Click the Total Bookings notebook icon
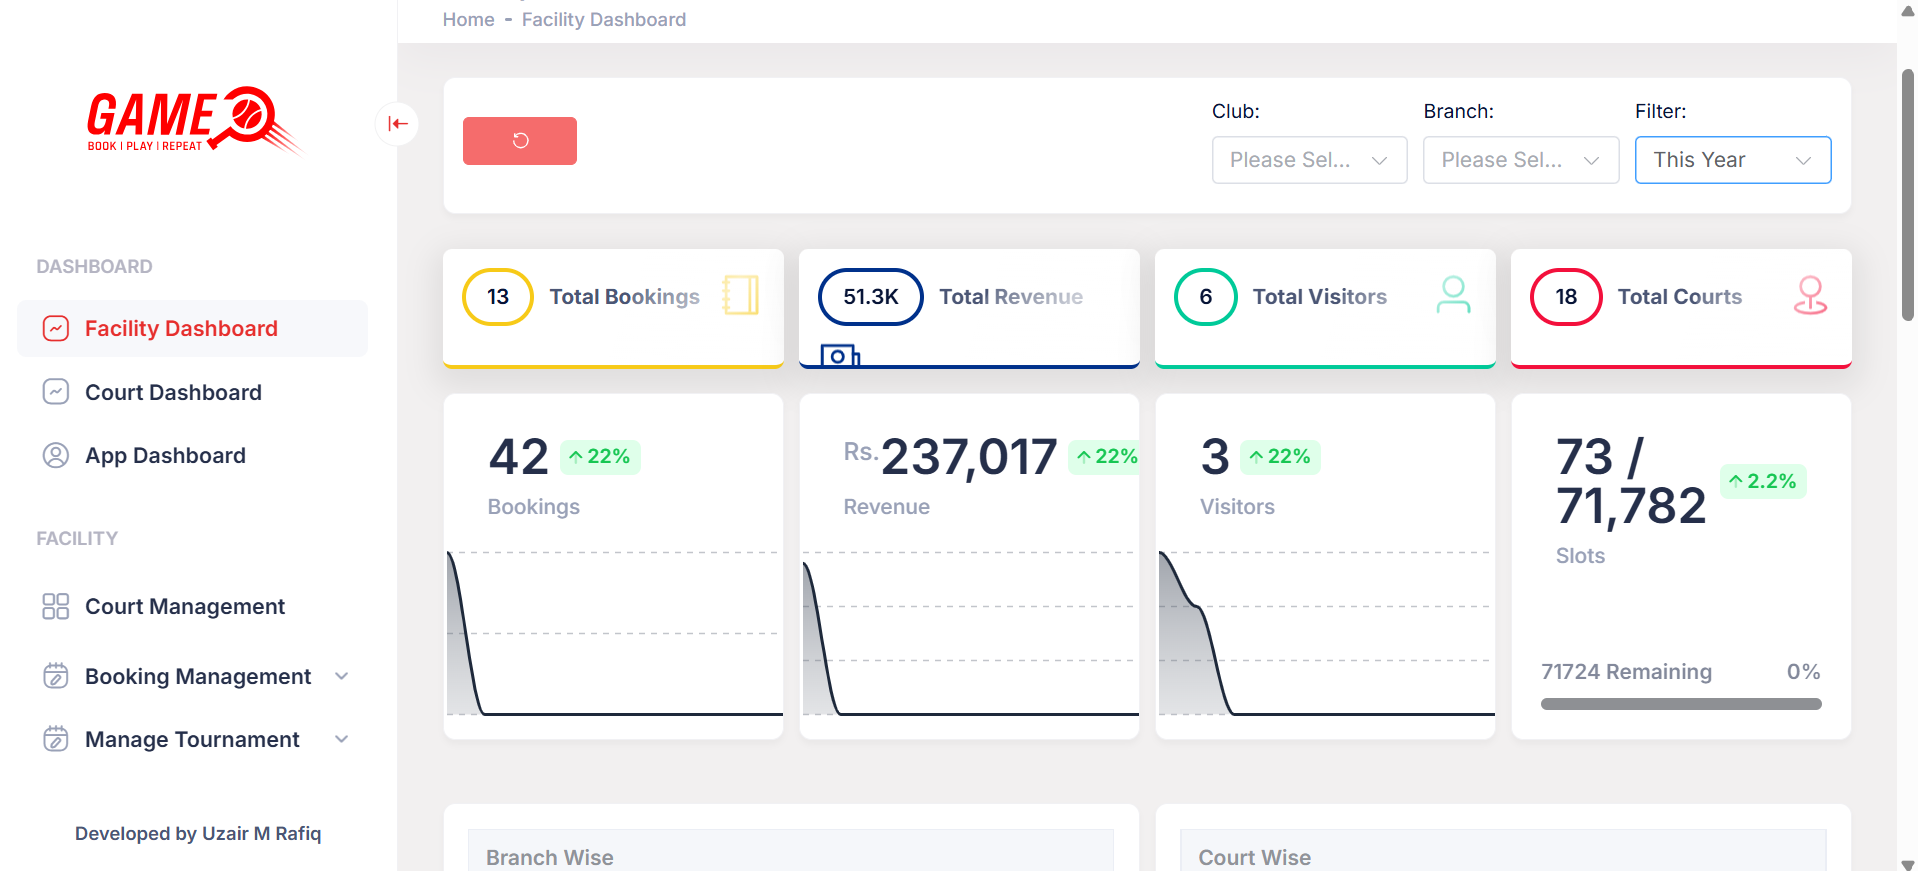The image size is (1918, 871). click(741, 295)
